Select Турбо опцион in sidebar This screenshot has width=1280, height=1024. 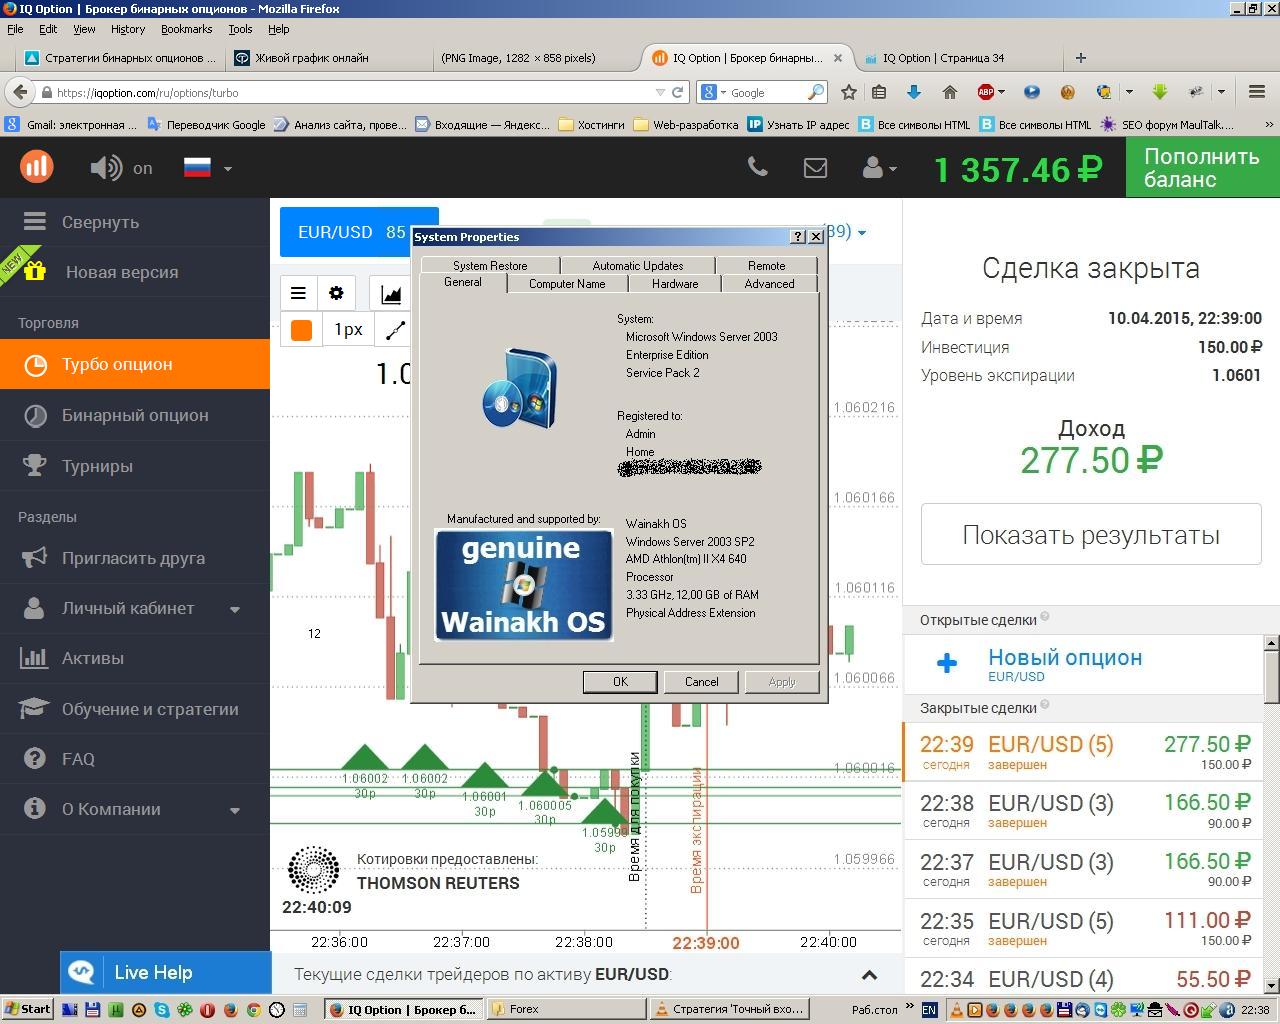pos(135,364)
